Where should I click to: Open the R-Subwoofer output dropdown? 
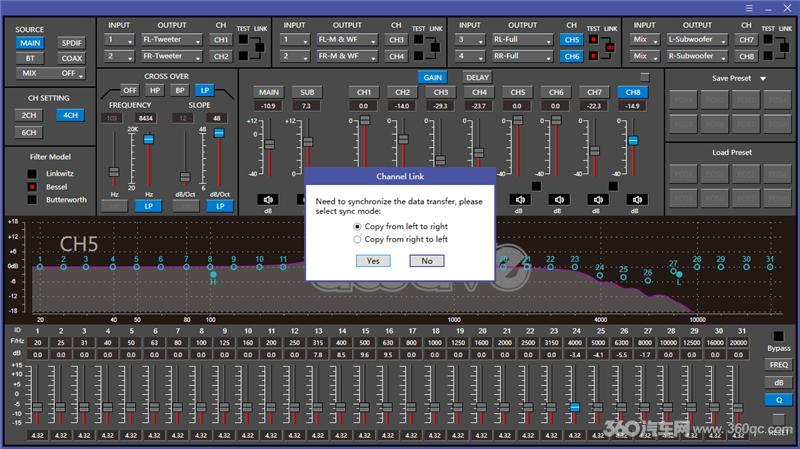point(697,56)
